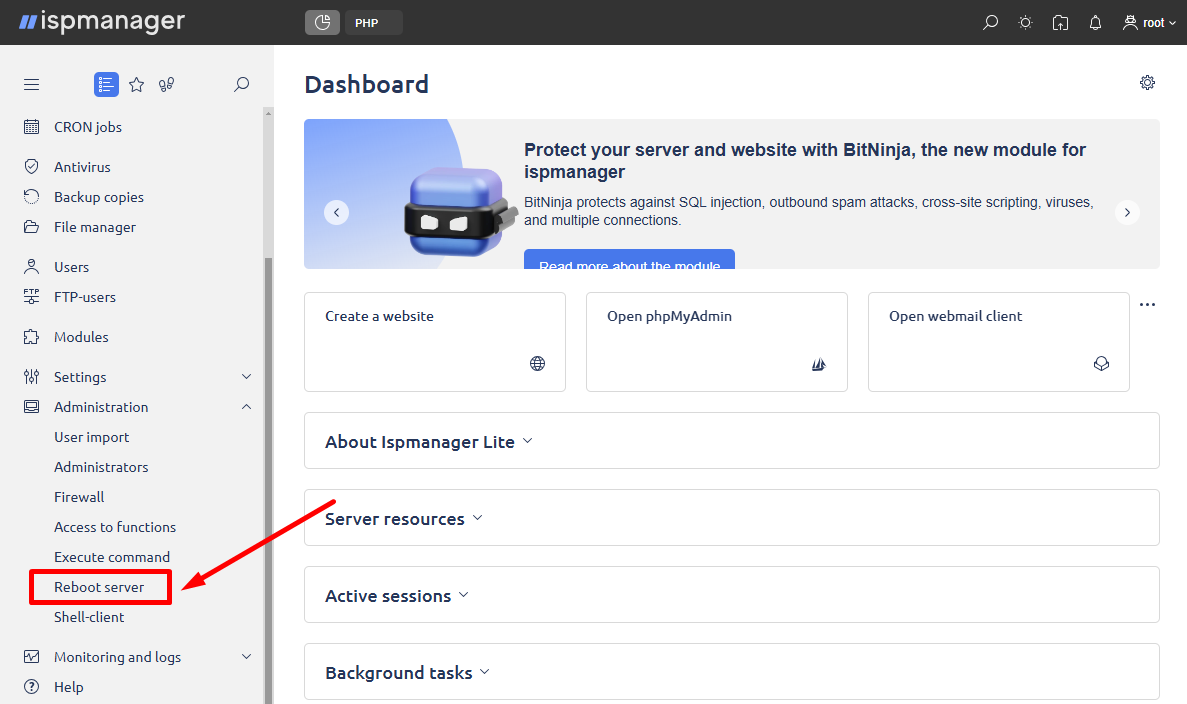The image size is (1187, 704).
Task: Open global search in top bar
Action: tap(990, 23)
